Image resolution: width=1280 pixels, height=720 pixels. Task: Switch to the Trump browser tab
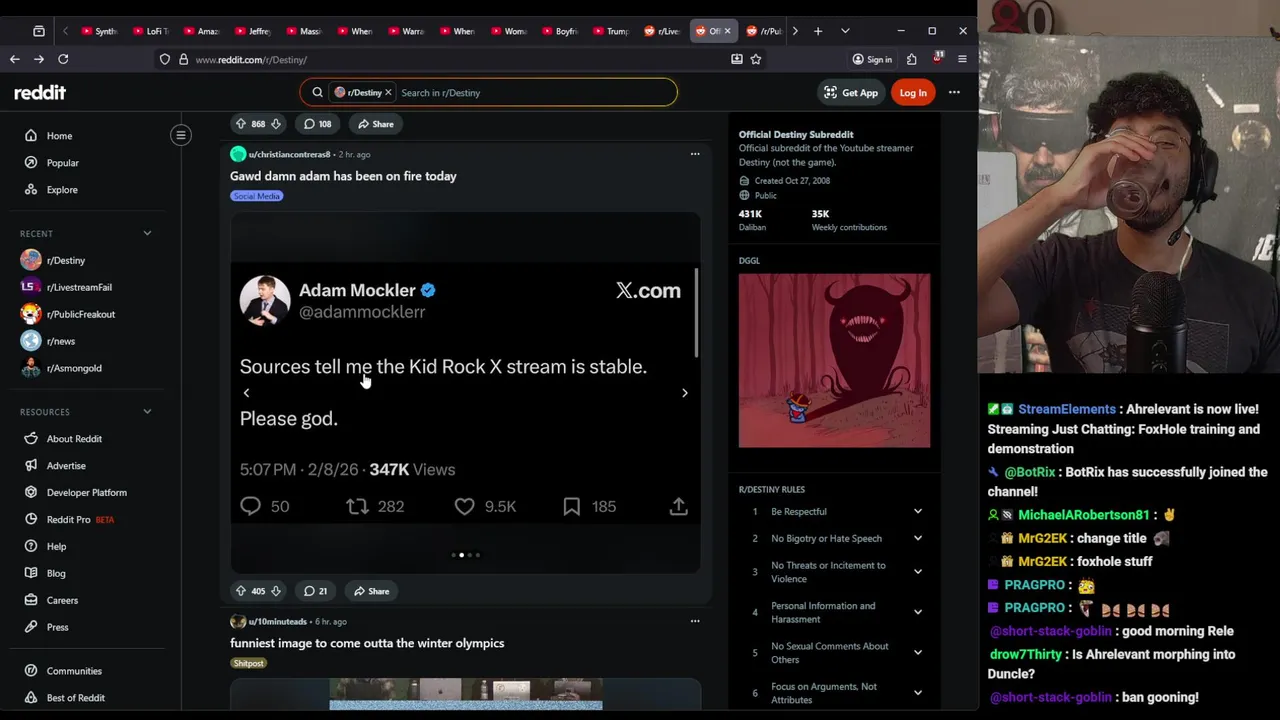click(610, 31)
